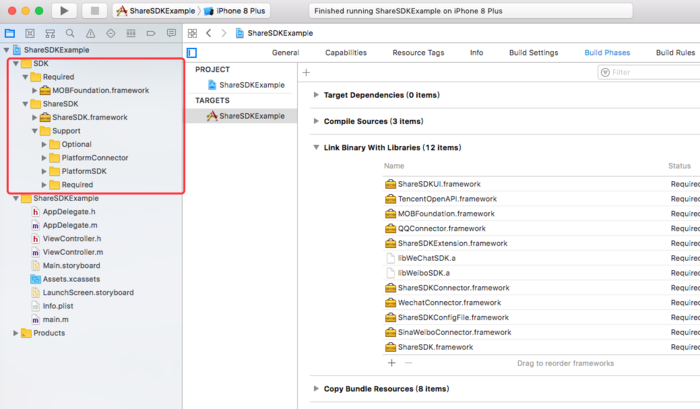Select AppDelegate.m in the navigator
Viewport: 700px width, 409px height.
tap(70, 225)
